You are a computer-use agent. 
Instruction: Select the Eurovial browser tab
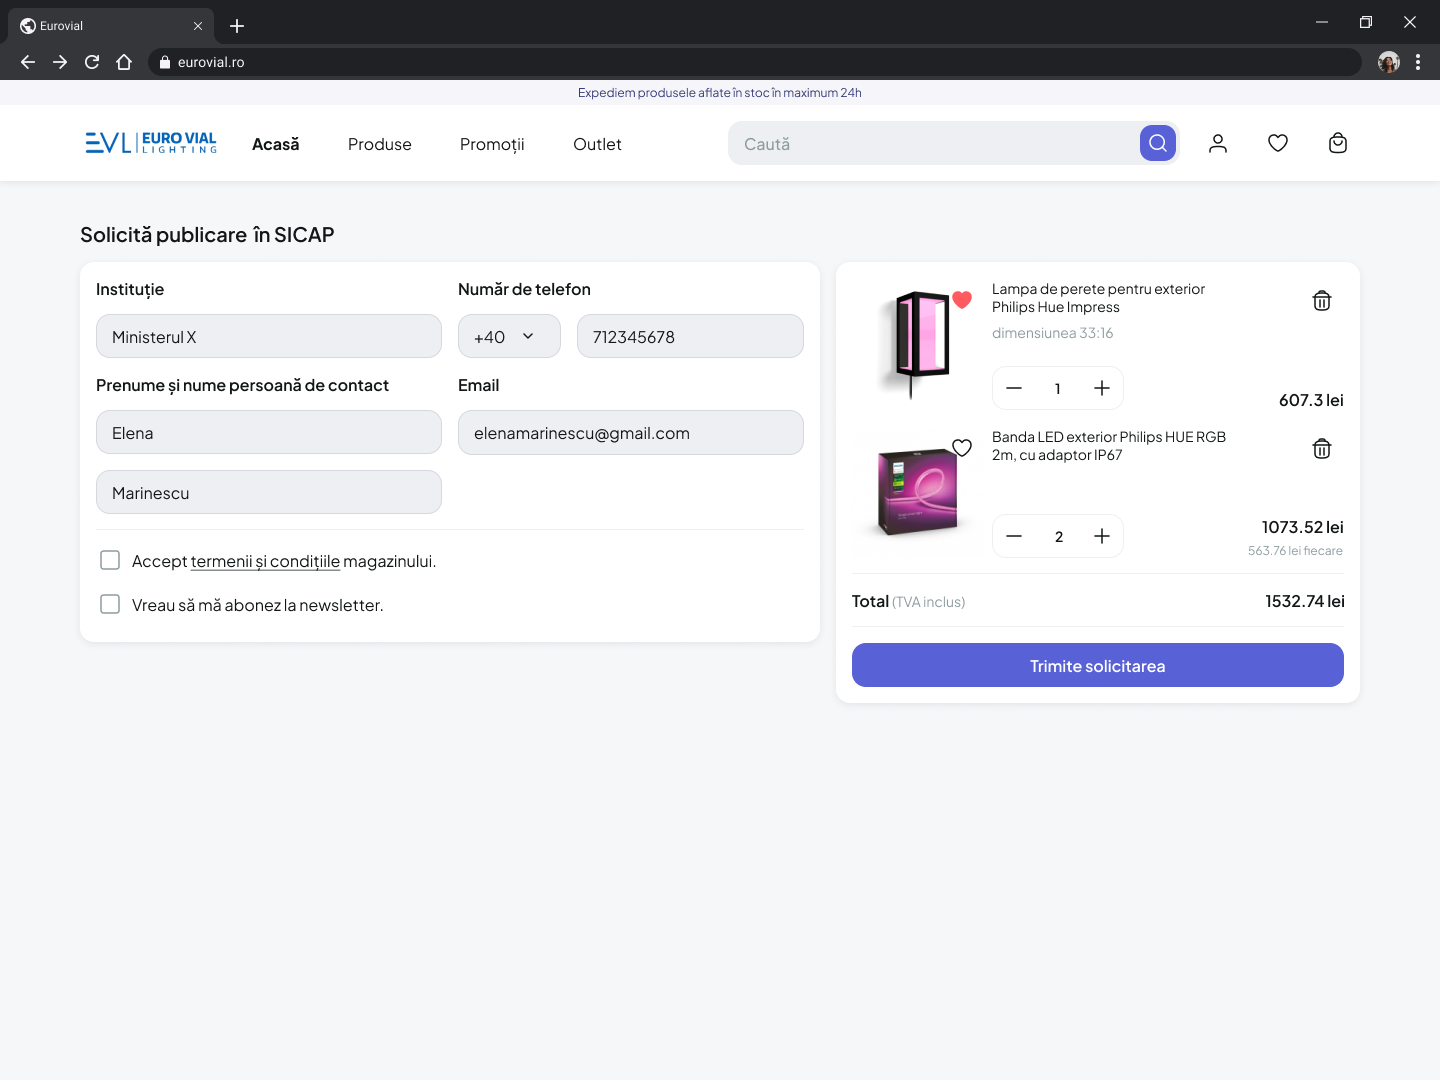tap(110, 26)
